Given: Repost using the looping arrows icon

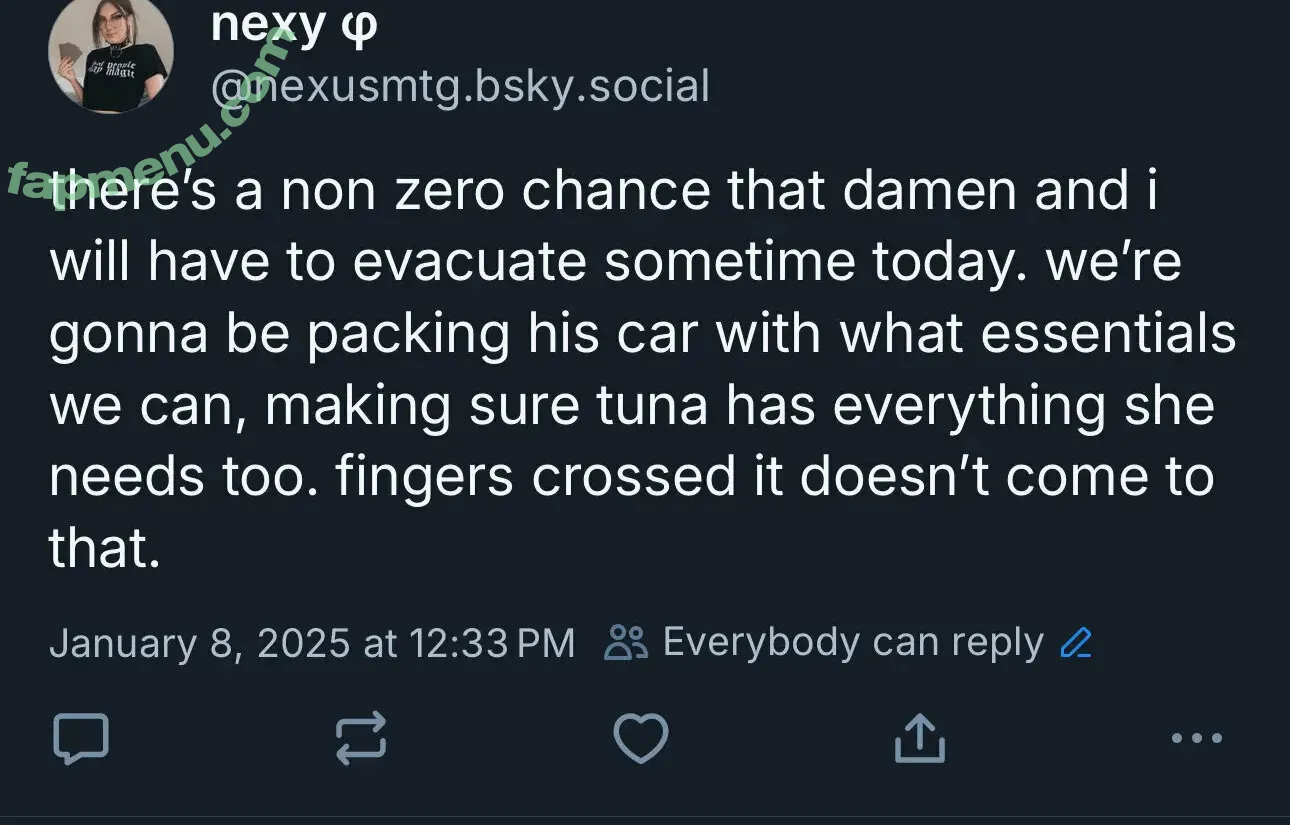Looking at the screenshot, I should coord(360,740).
